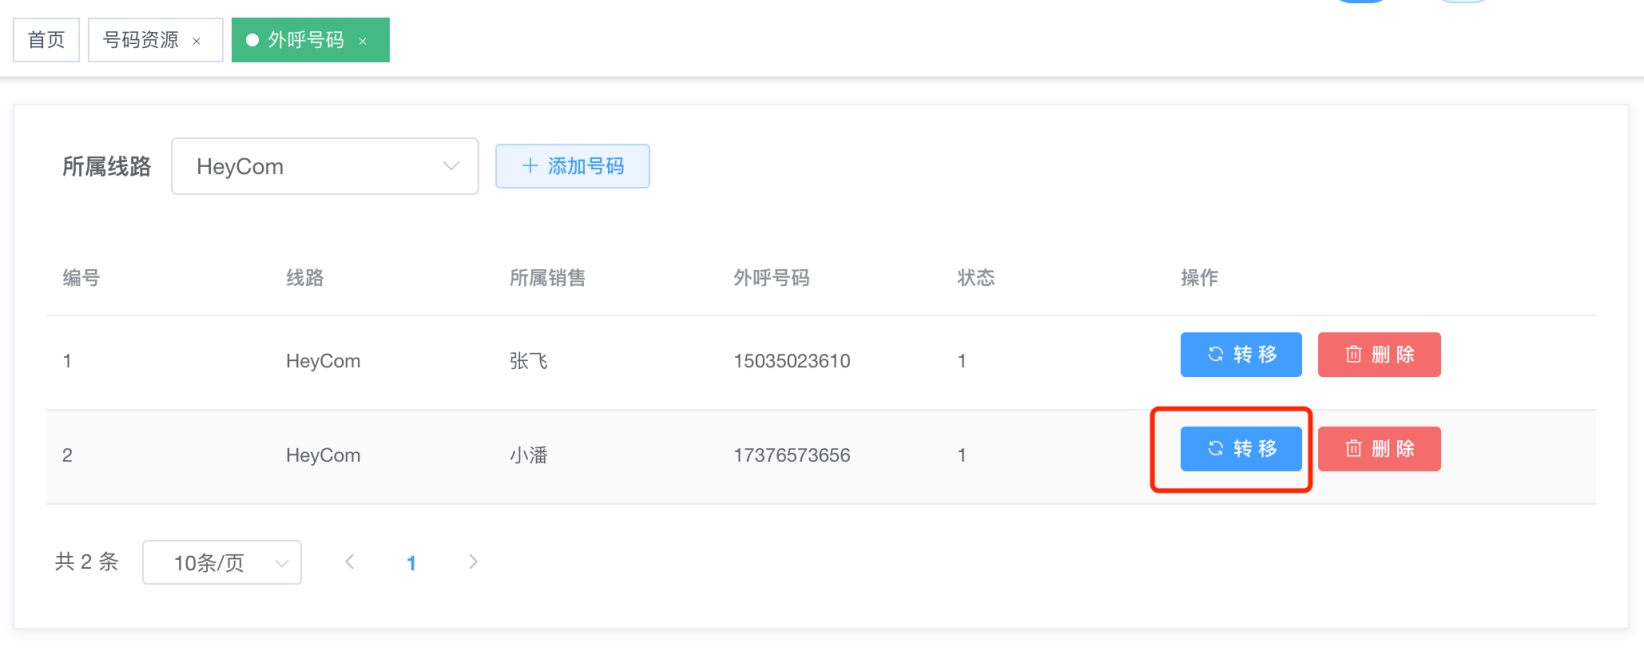Select page number 1 in pagination

411,563
